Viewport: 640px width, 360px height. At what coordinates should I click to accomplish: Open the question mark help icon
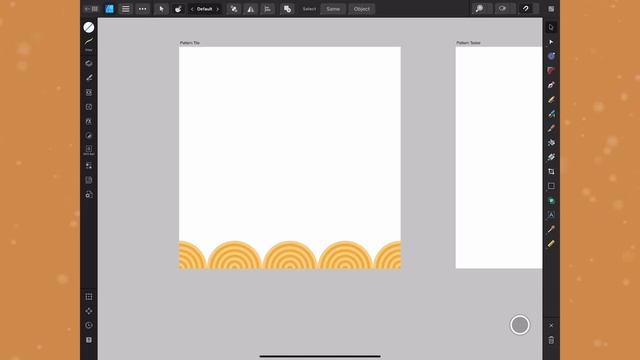(526, 9)
